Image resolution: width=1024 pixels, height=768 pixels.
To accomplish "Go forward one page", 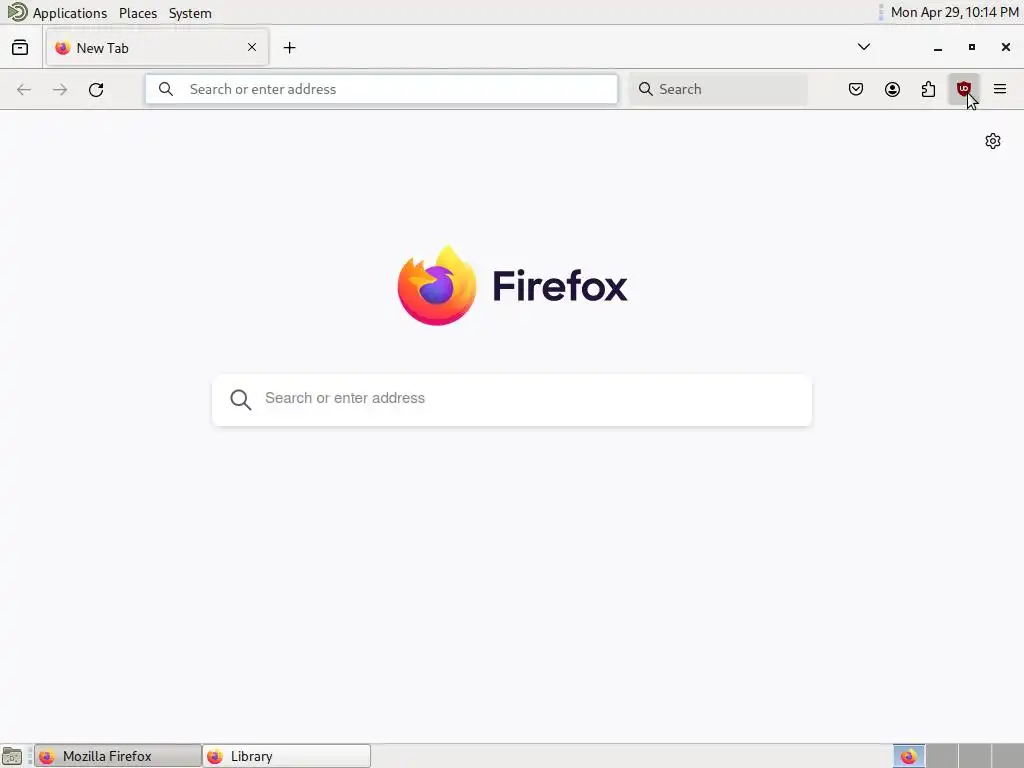I will click(60, 89).
